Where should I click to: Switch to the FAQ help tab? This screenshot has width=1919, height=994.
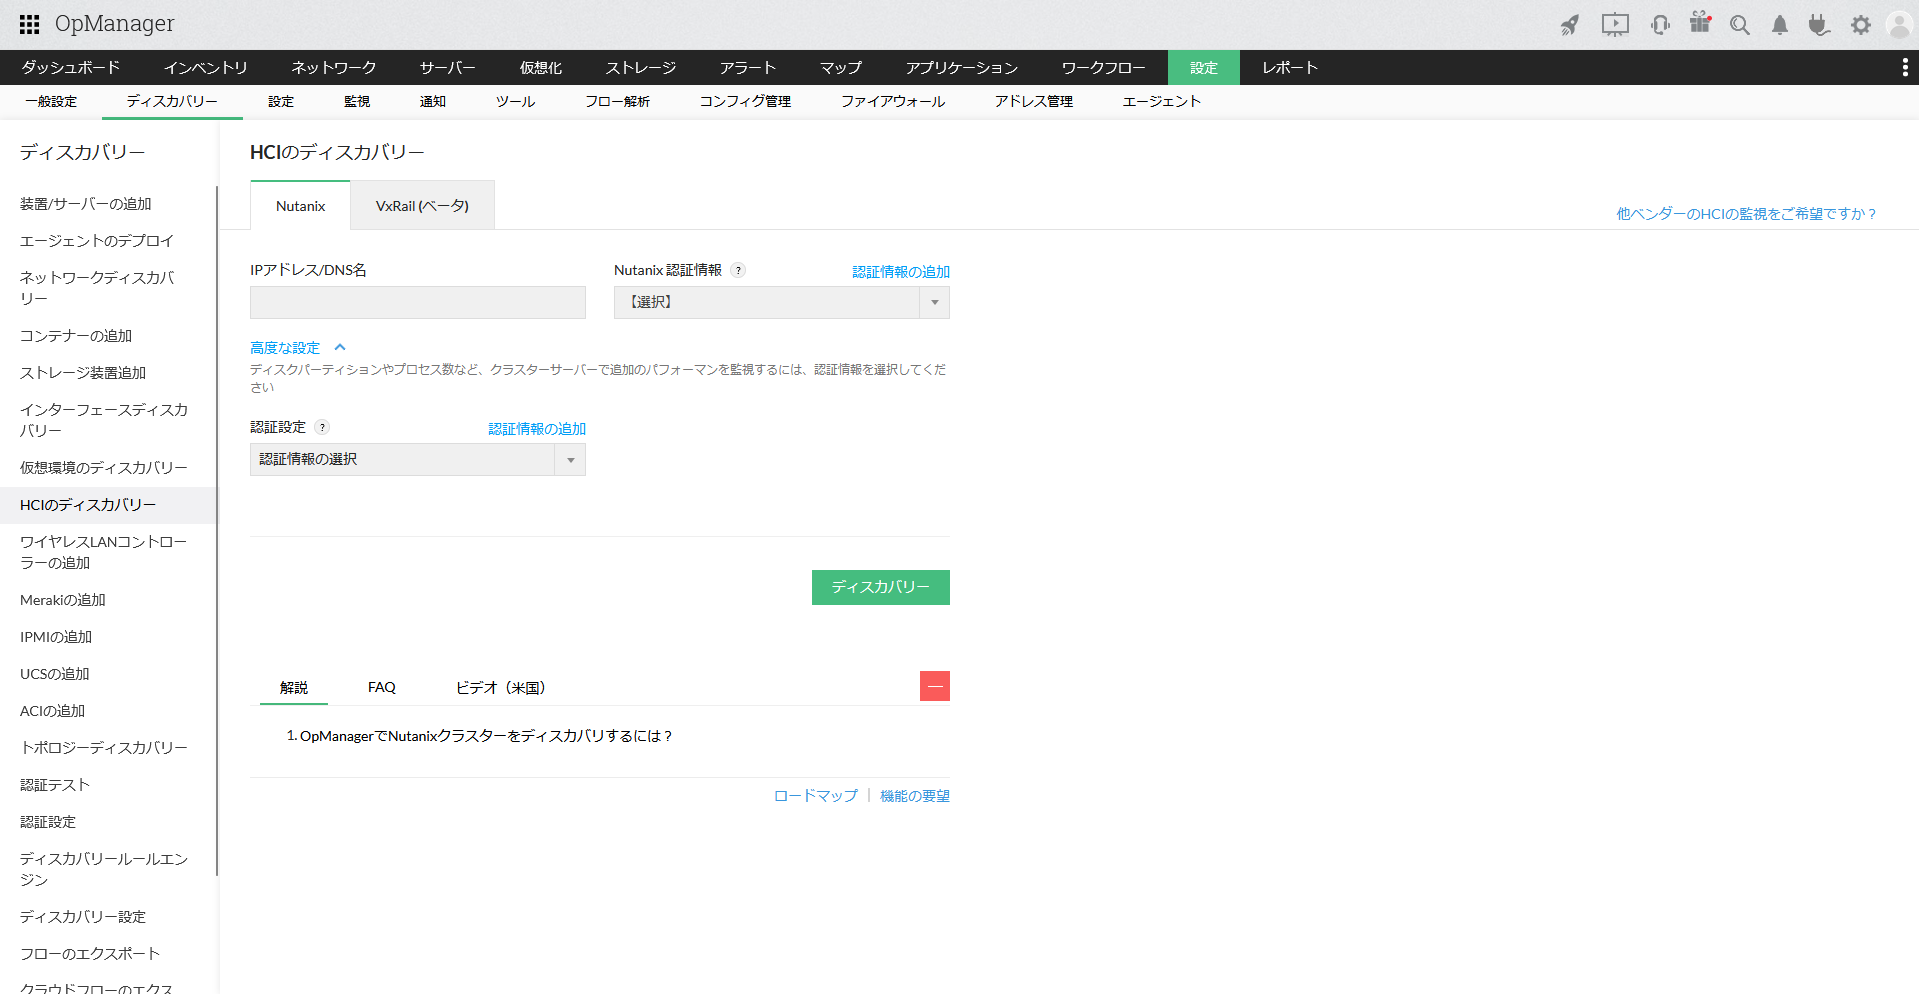pyautogui.click(x=382, y=687)
